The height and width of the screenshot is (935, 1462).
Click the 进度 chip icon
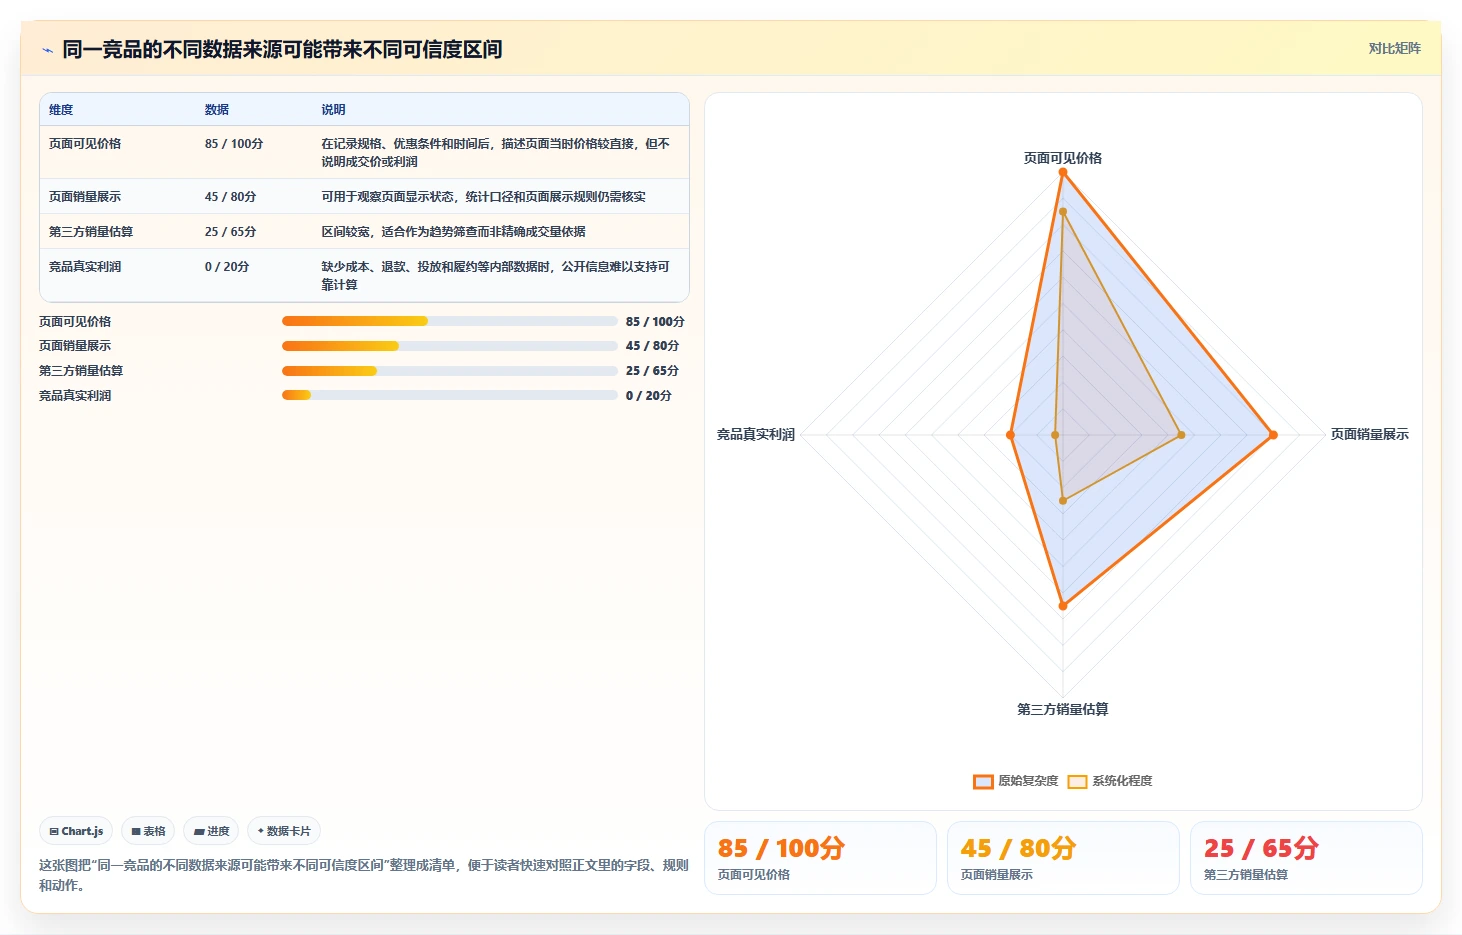[199, 832]
